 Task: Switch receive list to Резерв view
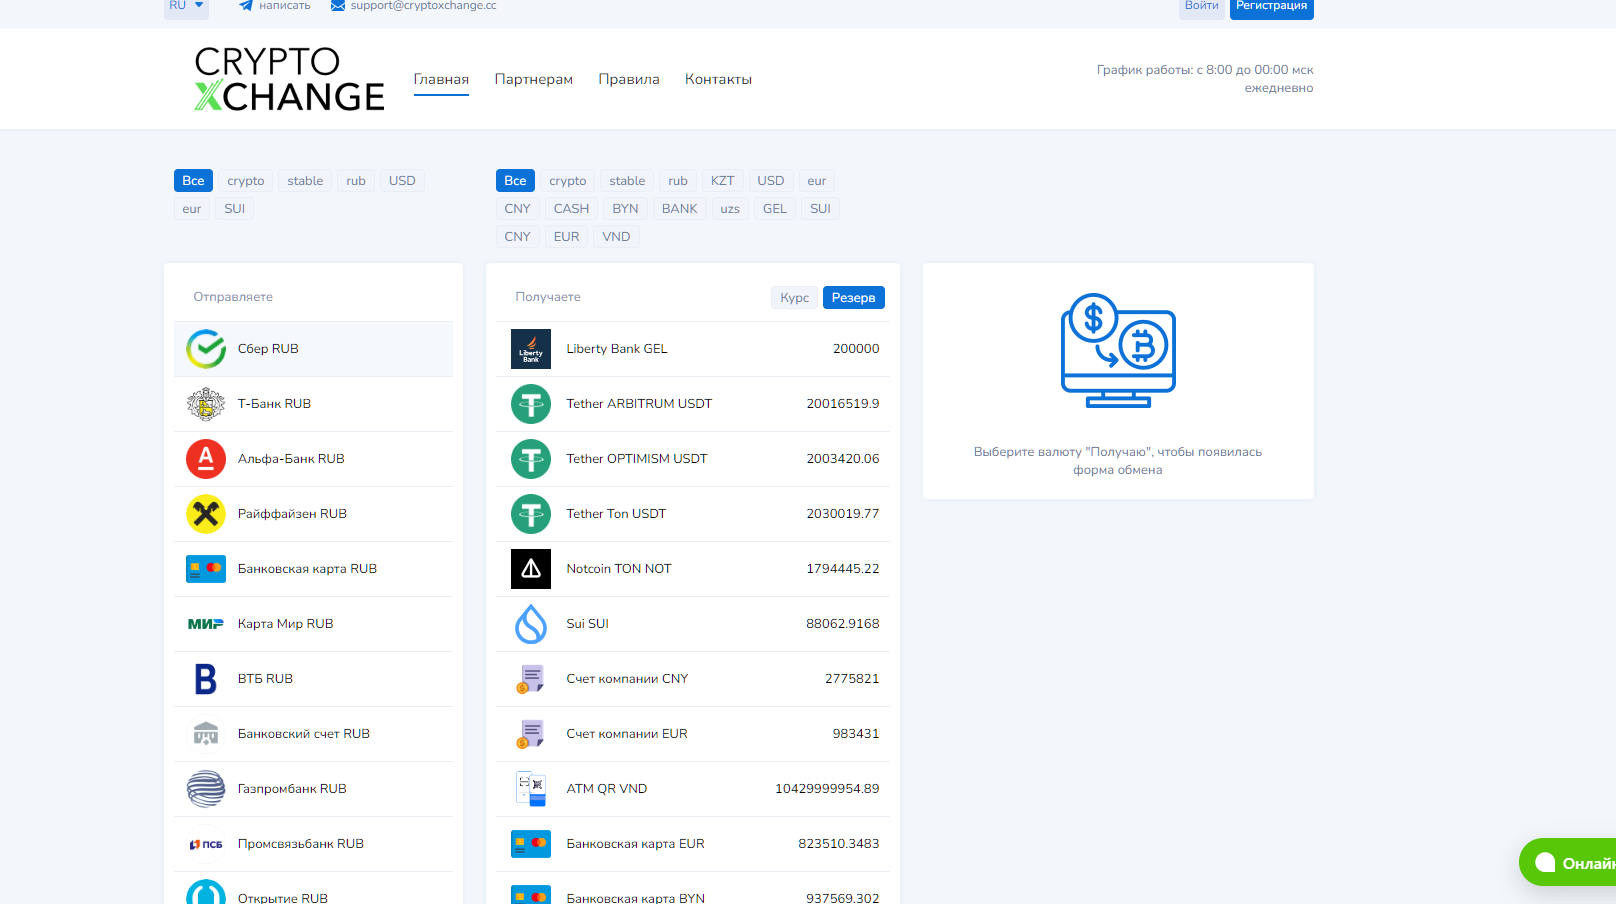point(853,298)
